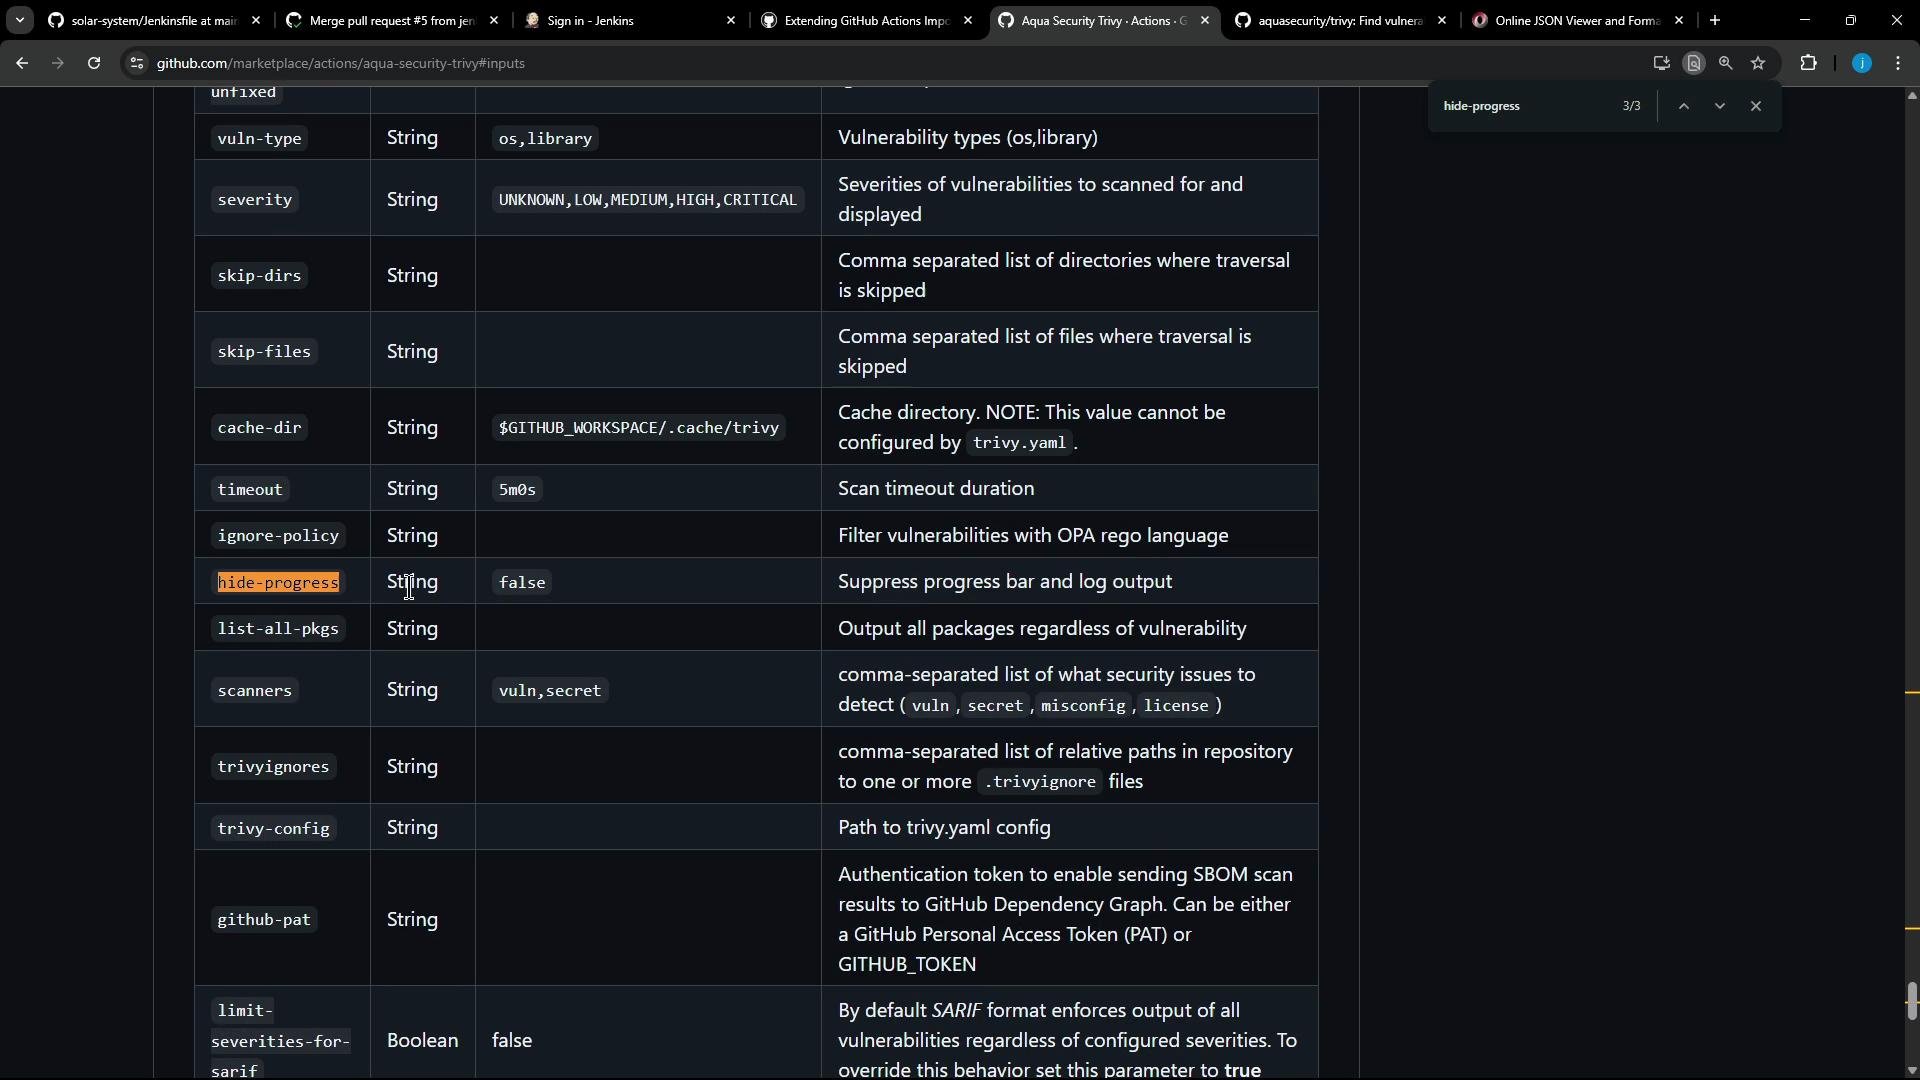The height and width of the screenshot is (1080, 1920).
Task: Click the skip-files input name
Action: pyautogui.click(x=264, y=351)
